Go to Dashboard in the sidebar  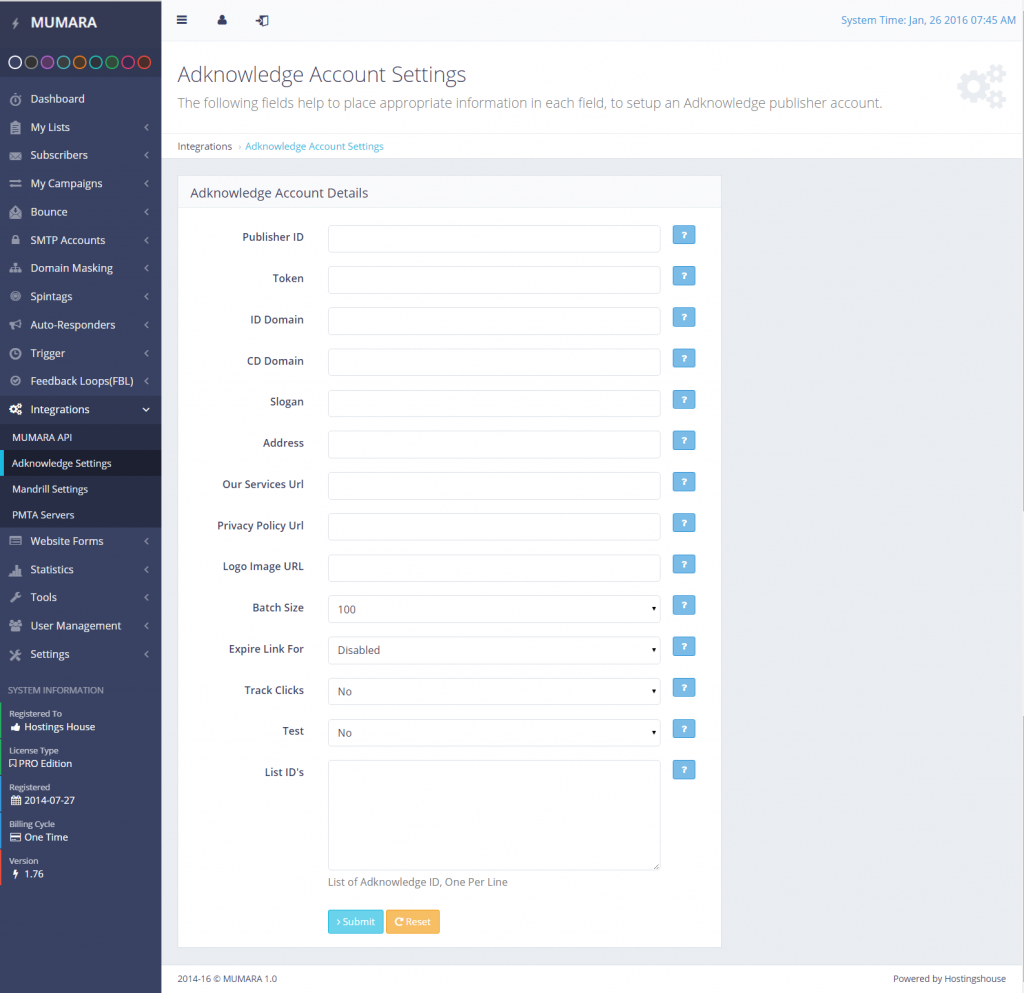(57, 99)
